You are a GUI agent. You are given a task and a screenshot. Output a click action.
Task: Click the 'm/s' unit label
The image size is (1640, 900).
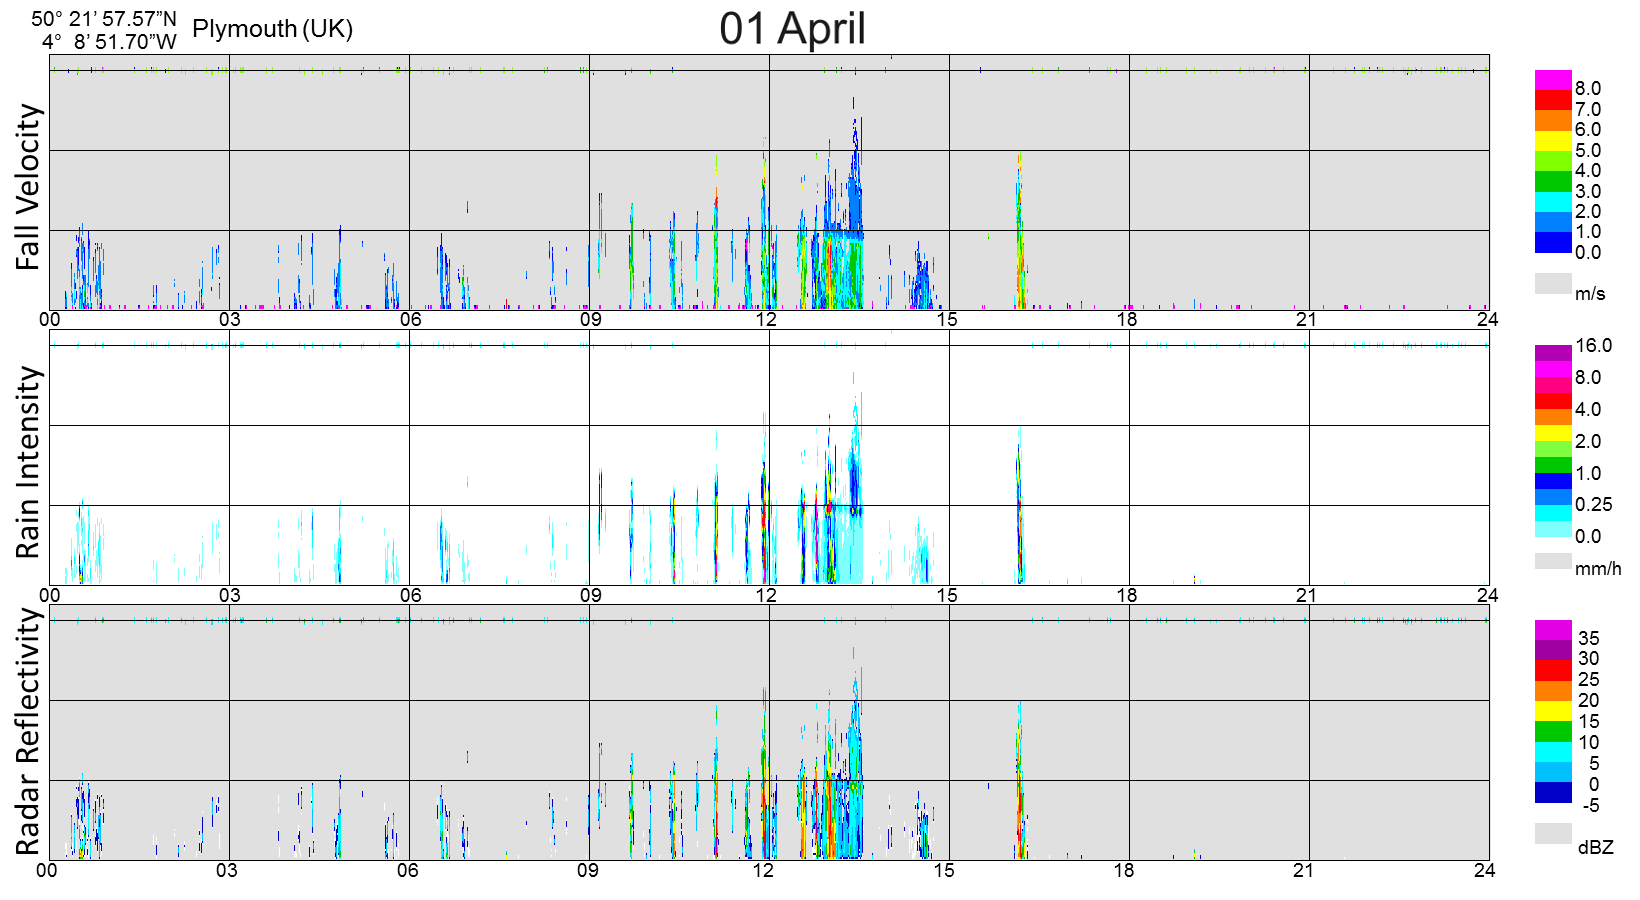pyautogui.click(x=1590, y=294)
